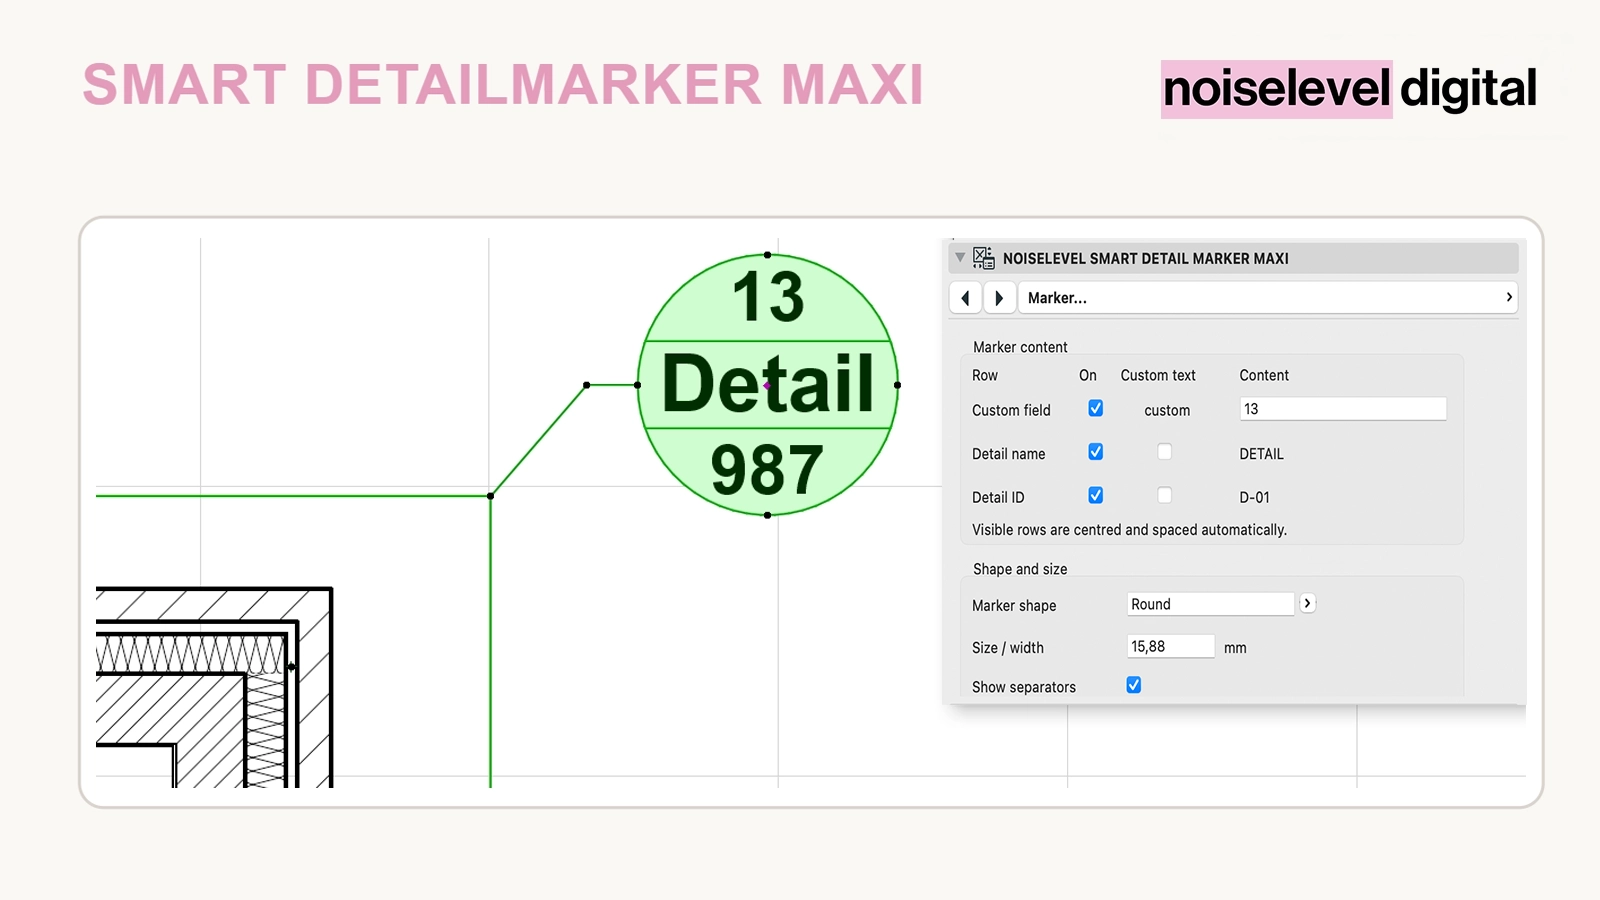1600x900 pixels.
Task: Click the arrow next to Marker shape
Action: coord(1307,603)
